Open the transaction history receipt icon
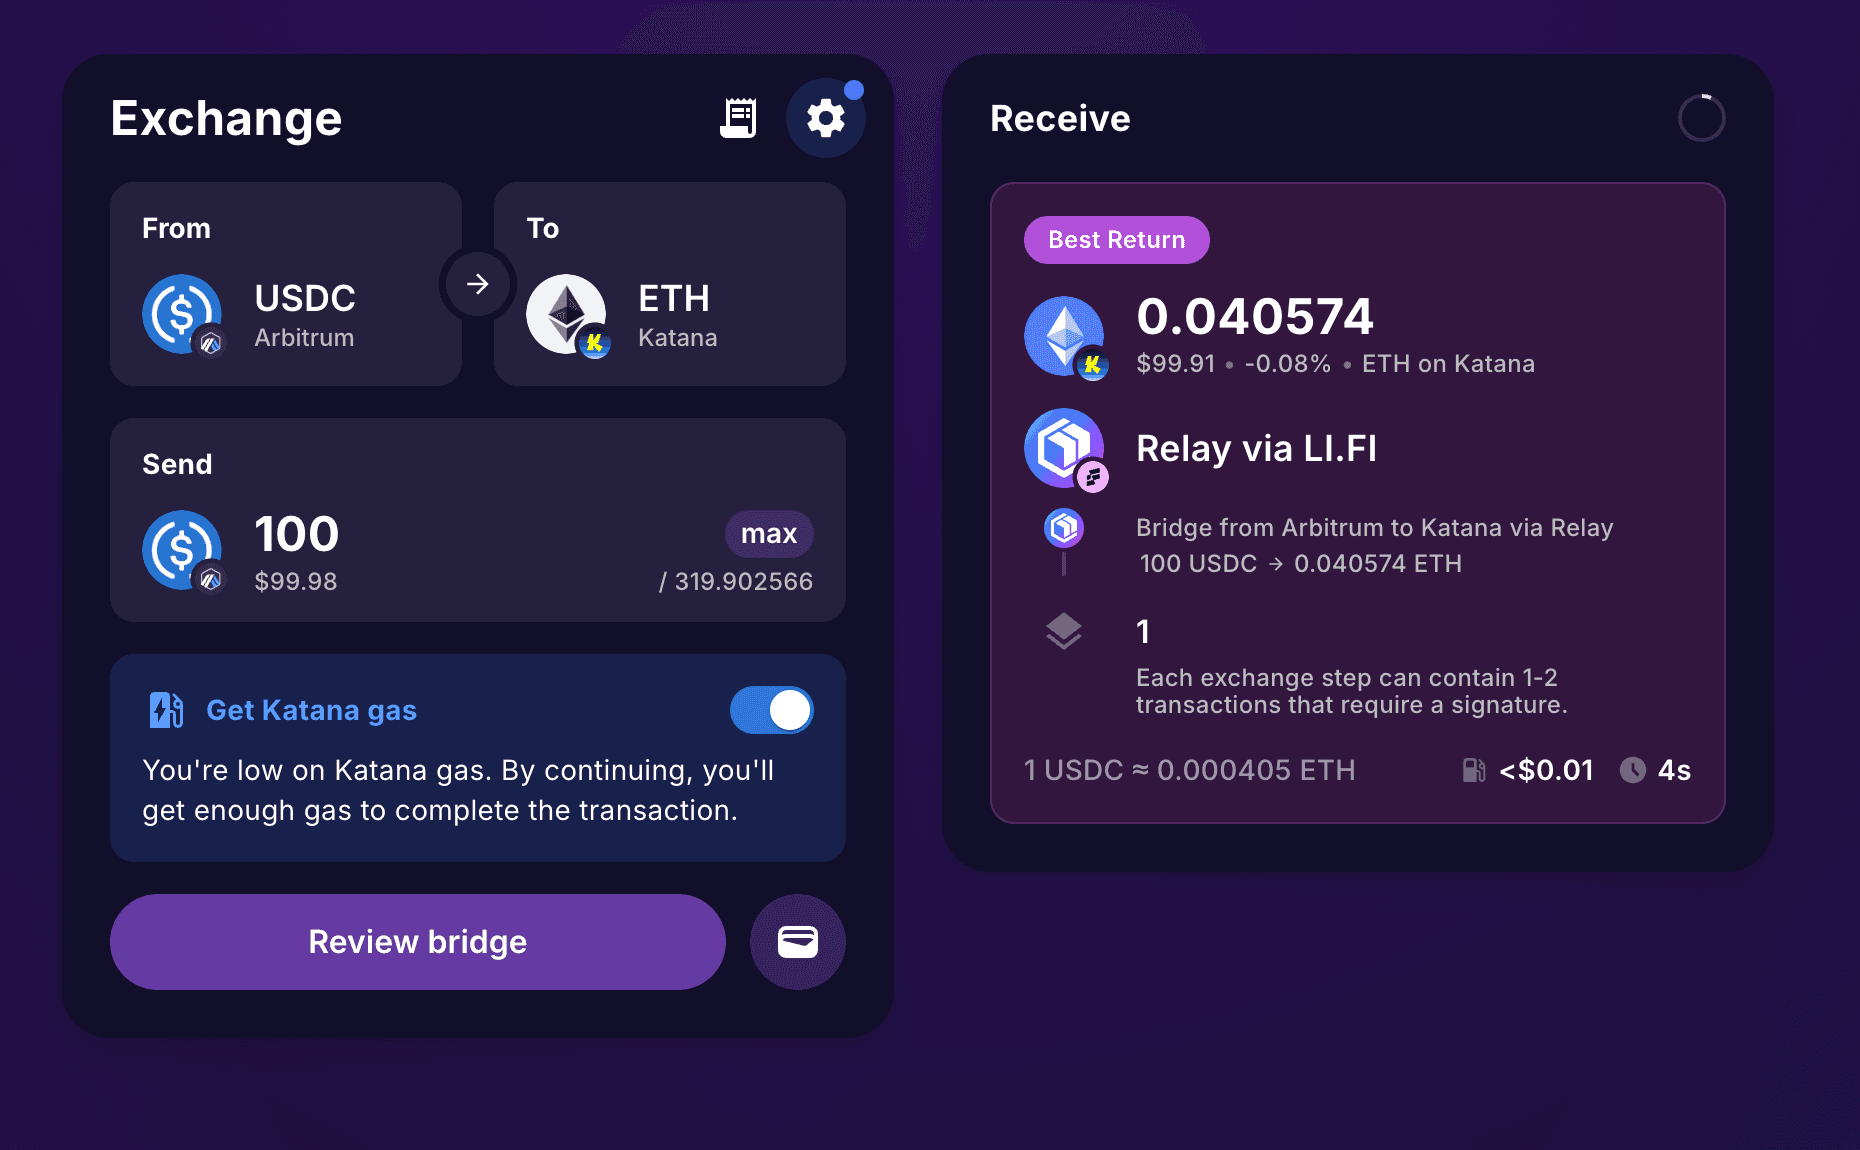The height and width of the screenshot is (1150, 1860). click(738, 118)
